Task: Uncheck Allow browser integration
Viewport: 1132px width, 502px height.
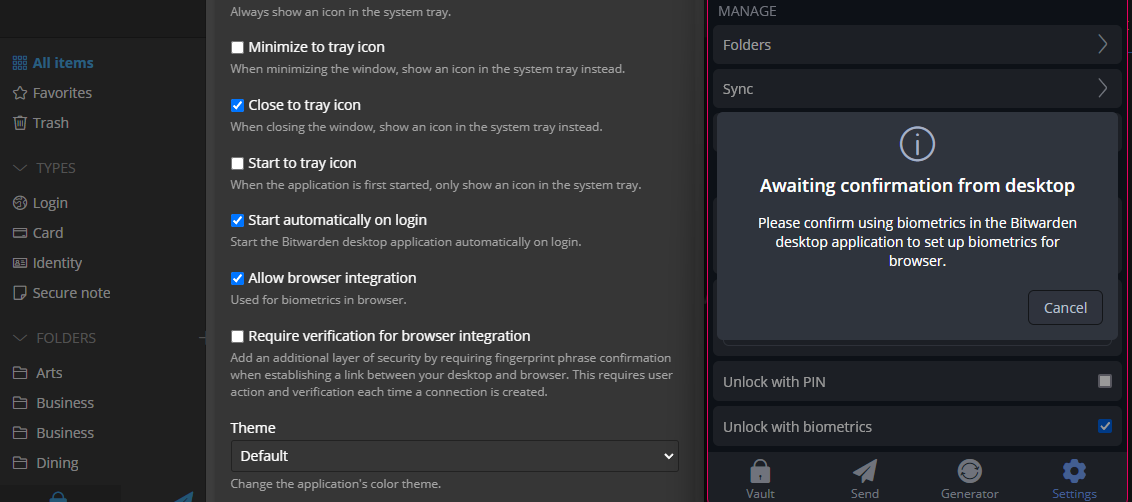Action: point(237,278)
